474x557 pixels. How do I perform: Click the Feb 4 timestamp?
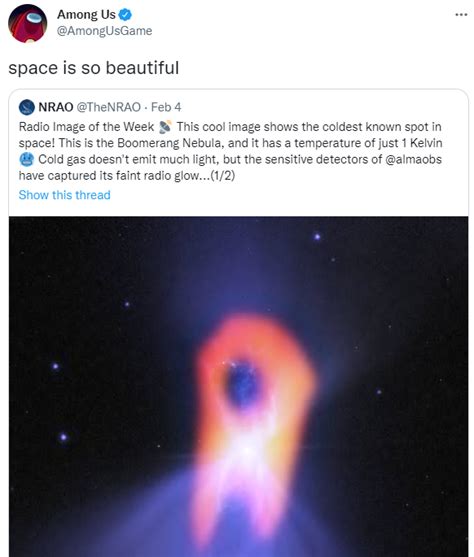(166, 107)
